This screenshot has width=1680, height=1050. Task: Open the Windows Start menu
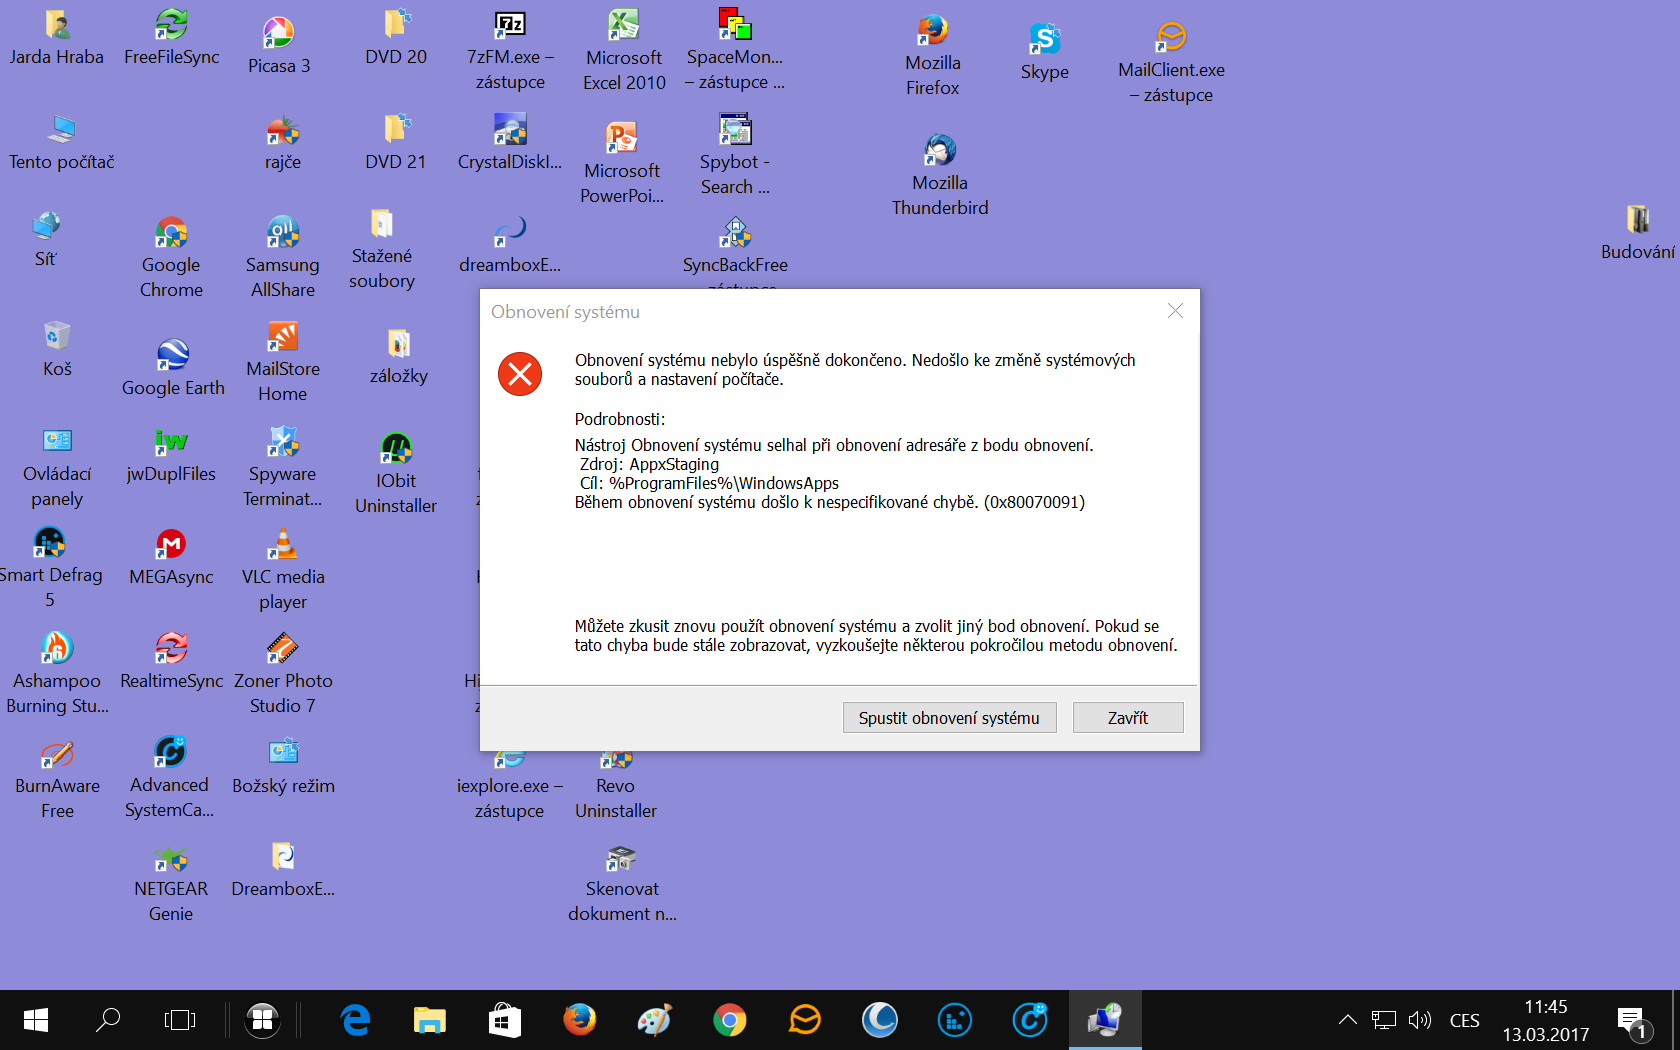(x=36, y=1020)
